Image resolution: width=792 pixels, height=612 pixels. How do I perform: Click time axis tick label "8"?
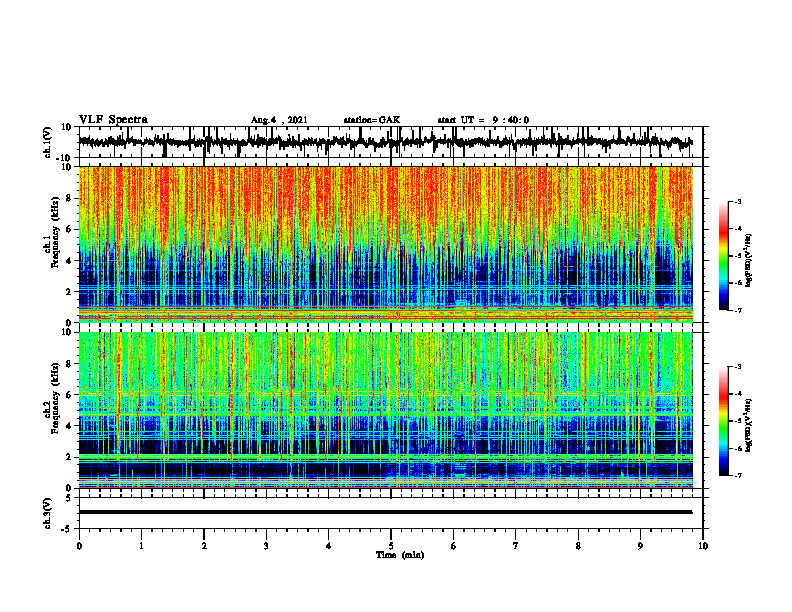pyautogui.click(x=578, y=546)
